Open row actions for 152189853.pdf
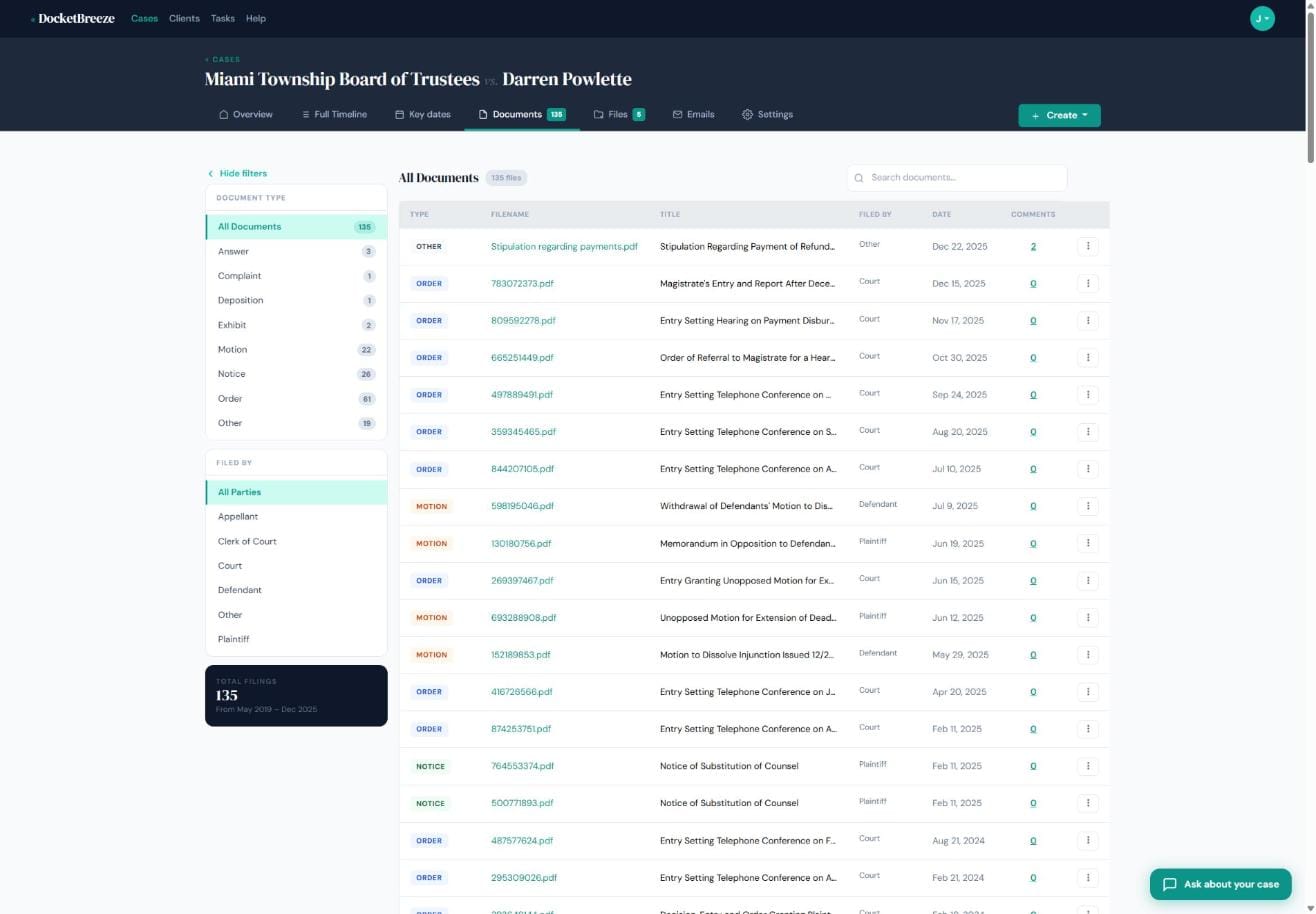The image size is (1316, 914). pyautogui.click(x=1088, y=655)
